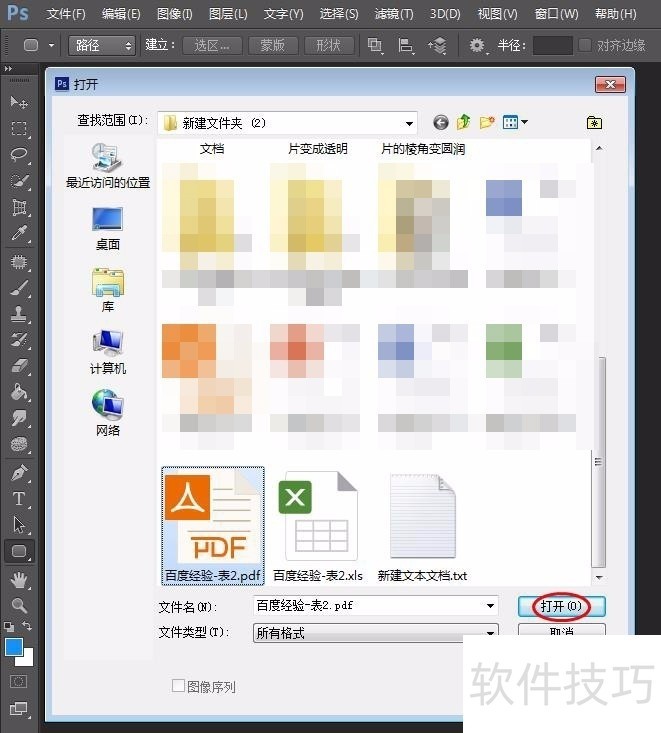Viewport: 661px width, 733px height.
Task: Go back to the last visited folder
Action: click(x=440, y=122)
